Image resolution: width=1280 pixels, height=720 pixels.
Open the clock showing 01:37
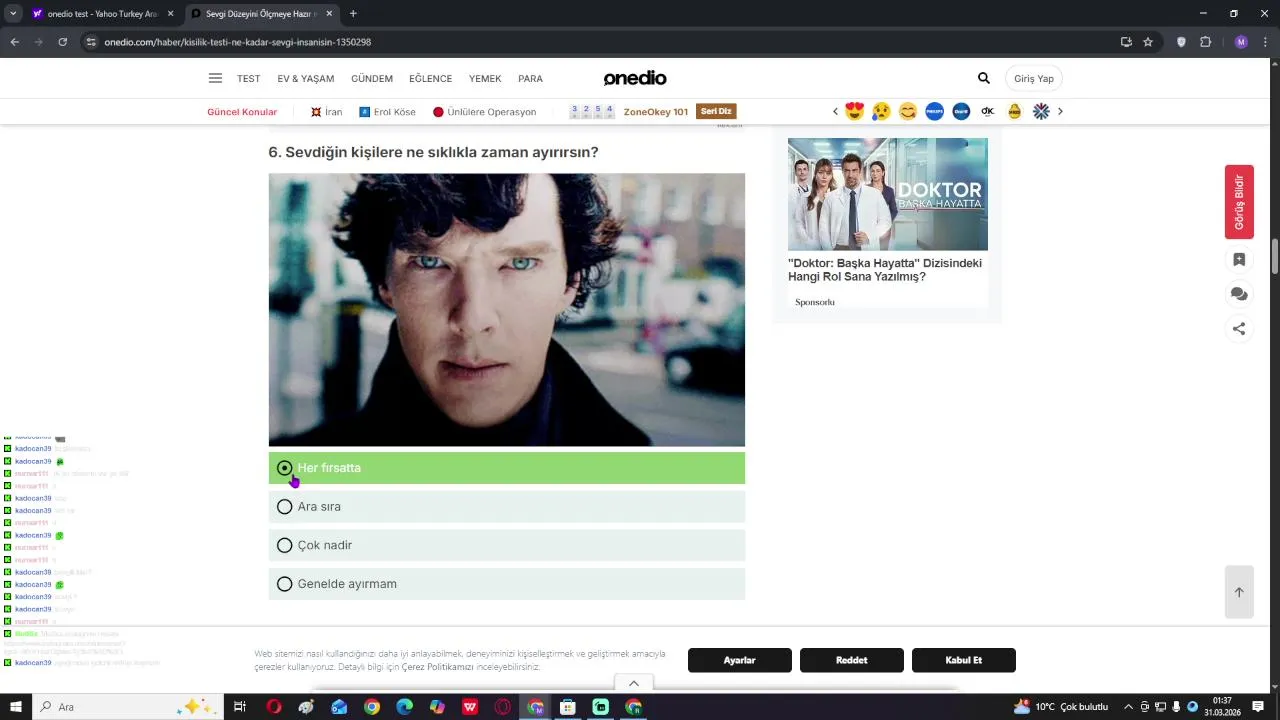click(1222, 706)
